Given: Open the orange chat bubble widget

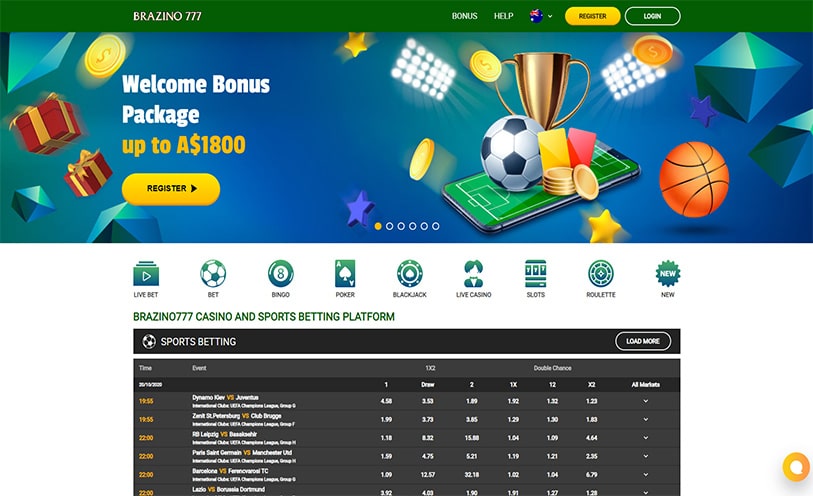Looking at the screenshot, I should point(797,466).
